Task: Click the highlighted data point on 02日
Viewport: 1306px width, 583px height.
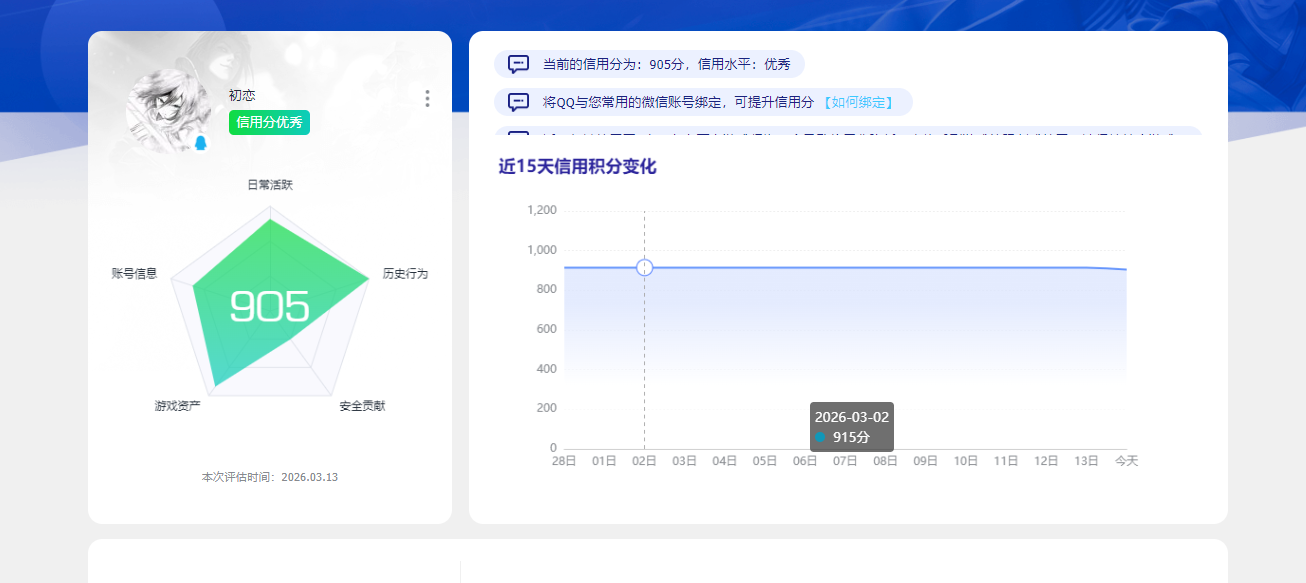Action: tap(644, 267)
